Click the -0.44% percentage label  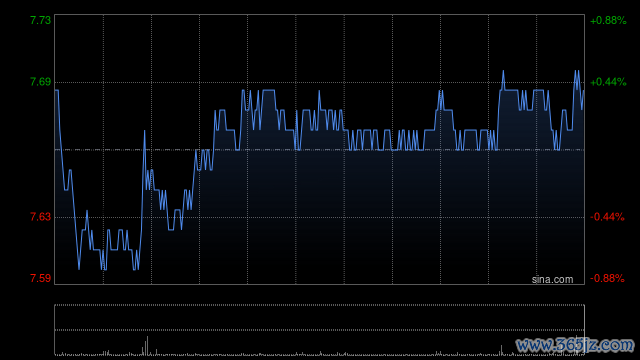(607, 217)
